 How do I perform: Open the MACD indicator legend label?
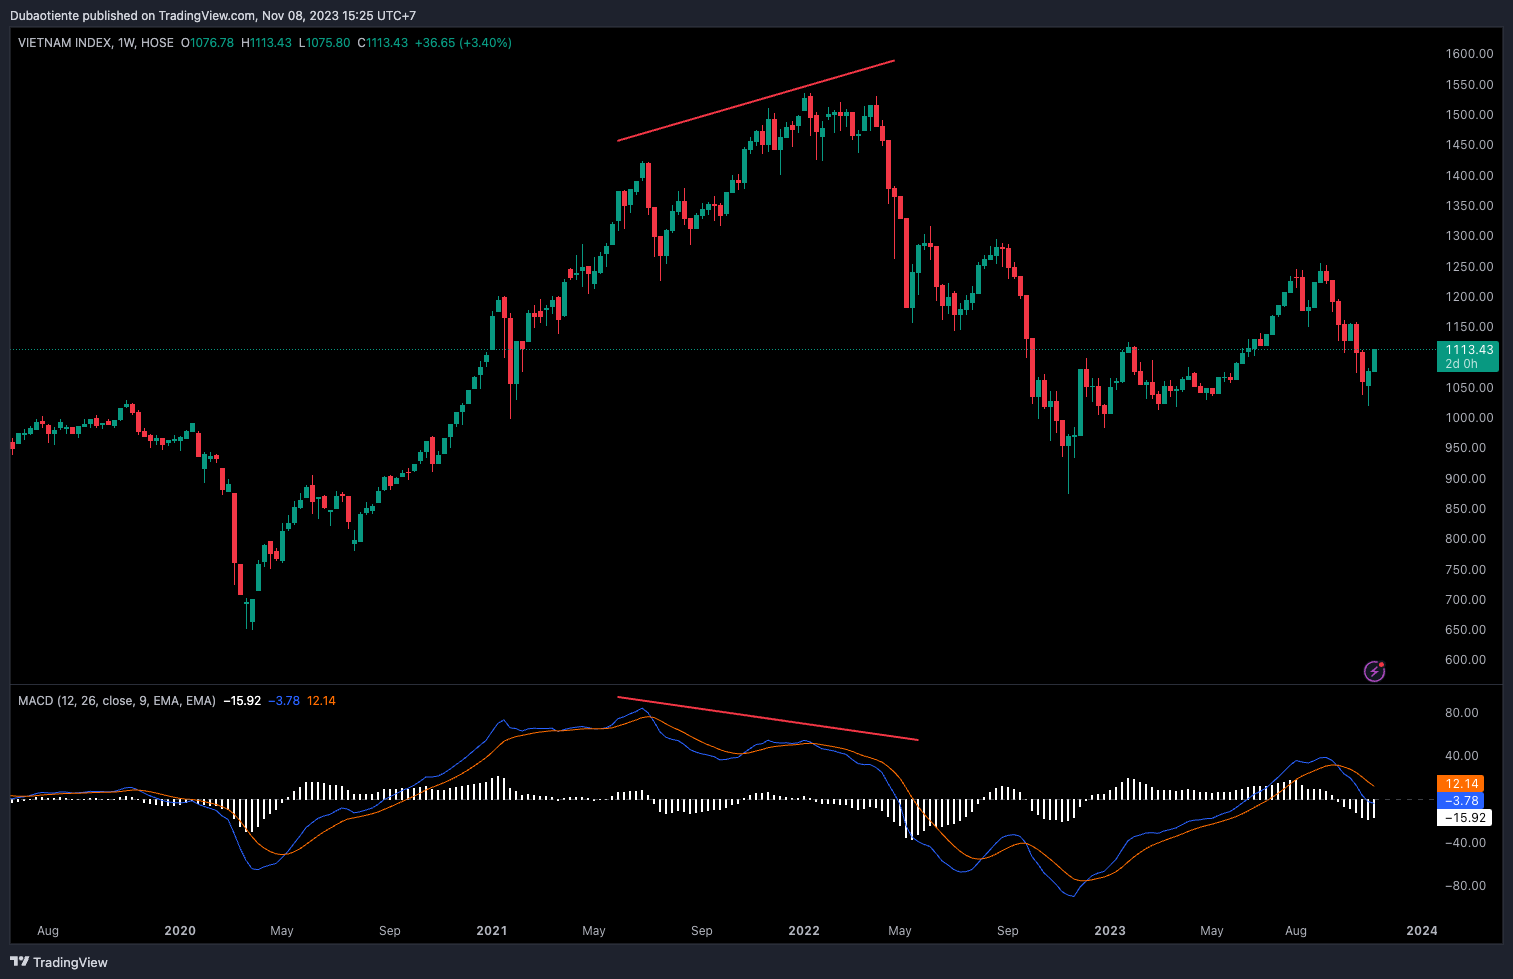pos(116,701)
